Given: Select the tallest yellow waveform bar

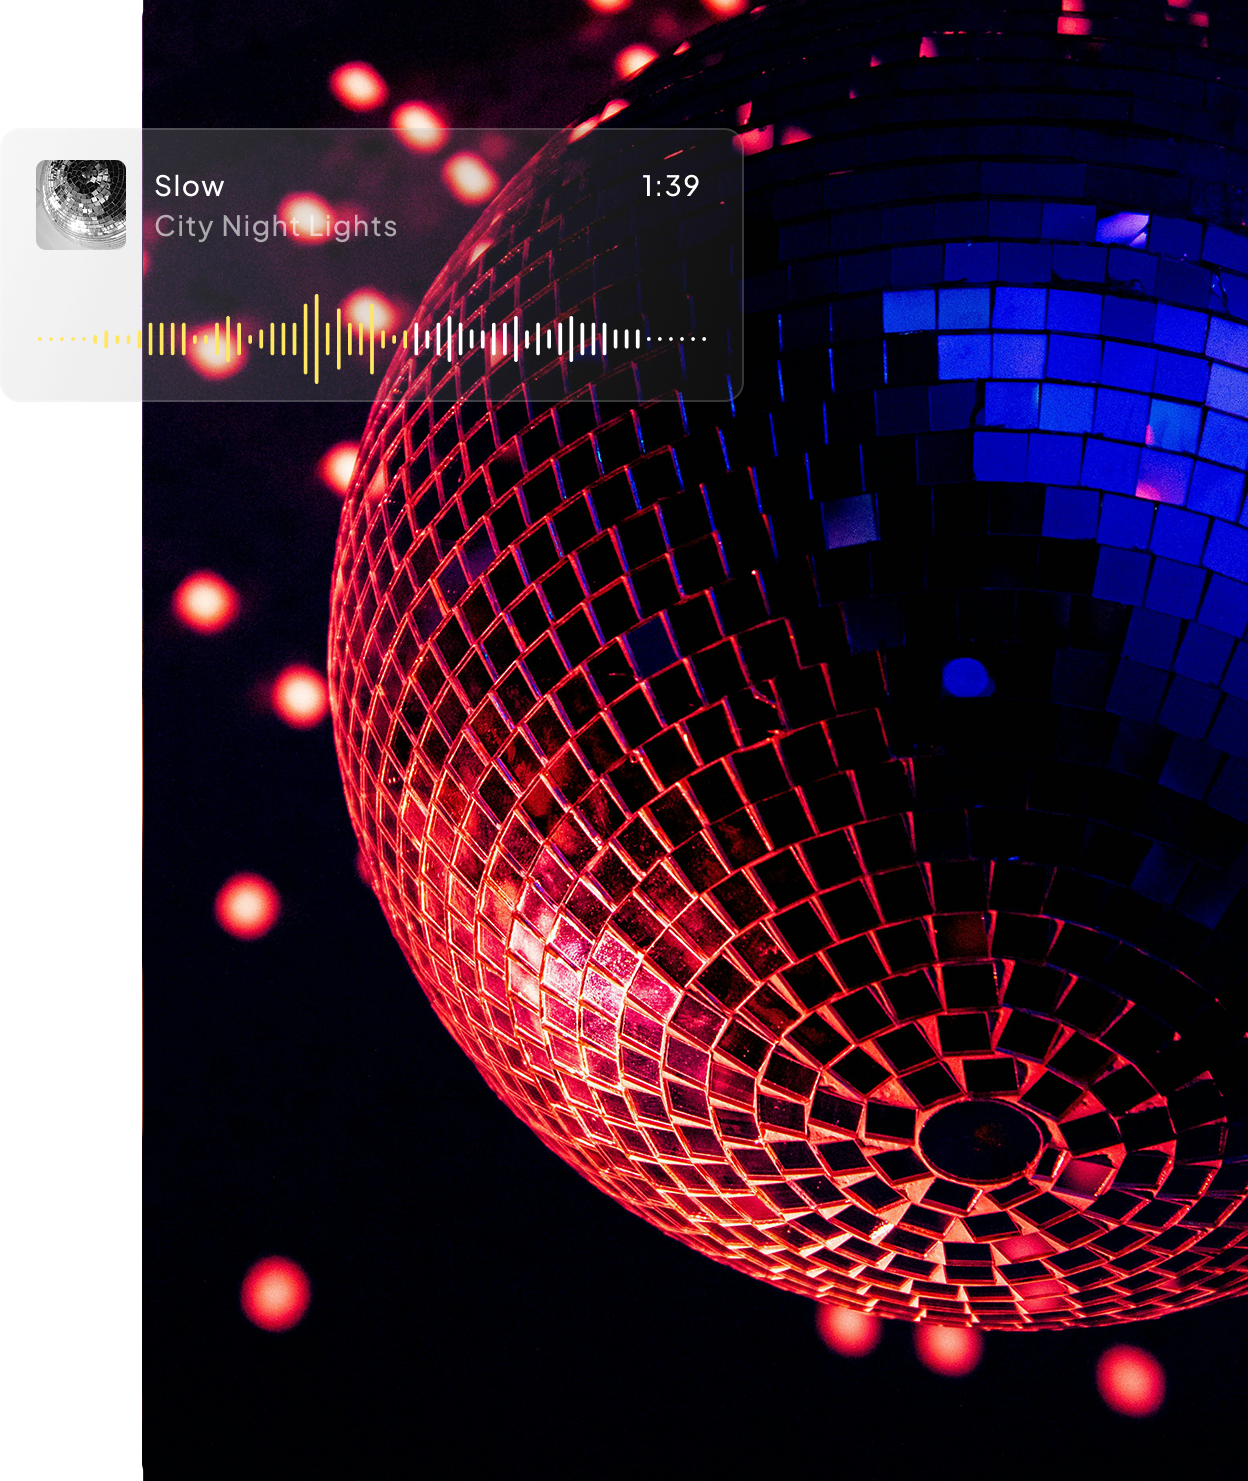Looking at the screenshot, I should tap(318, 340).
